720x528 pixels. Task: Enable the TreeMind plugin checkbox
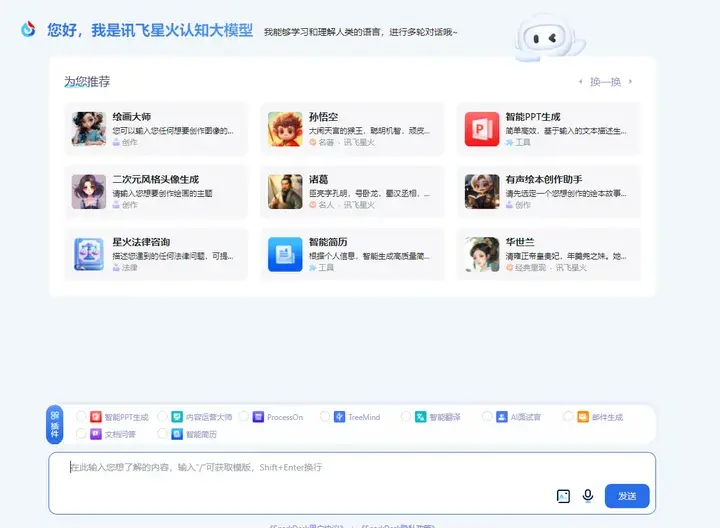tap(325, 417)
